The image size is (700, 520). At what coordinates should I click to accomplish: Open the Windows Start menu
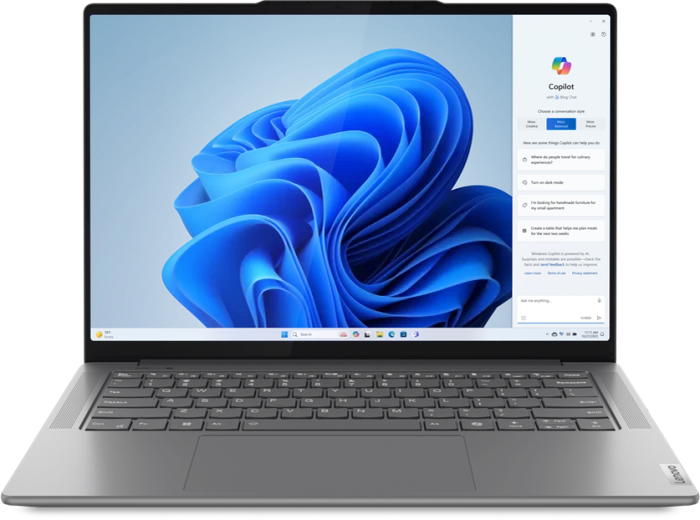(284, 334)
